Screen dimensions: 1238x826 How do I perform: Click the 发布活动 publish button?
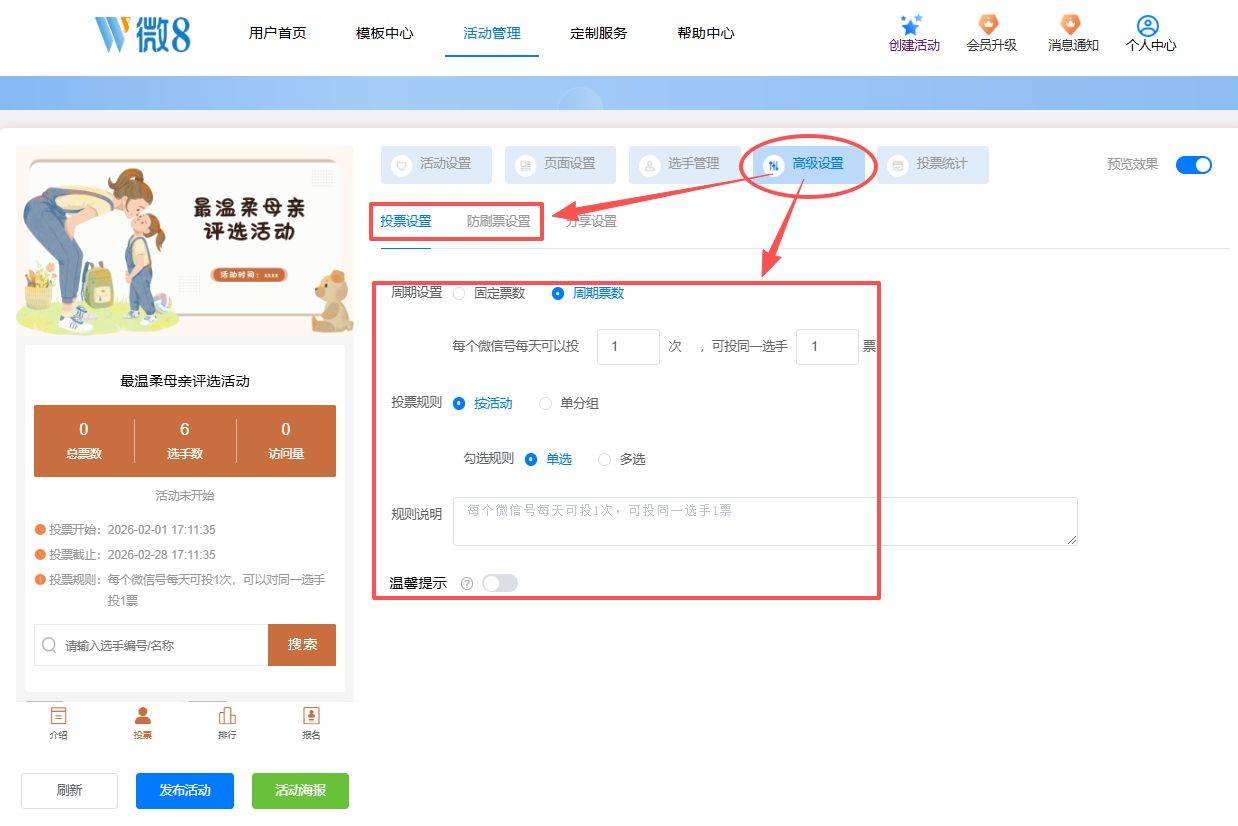coord(185,790)
